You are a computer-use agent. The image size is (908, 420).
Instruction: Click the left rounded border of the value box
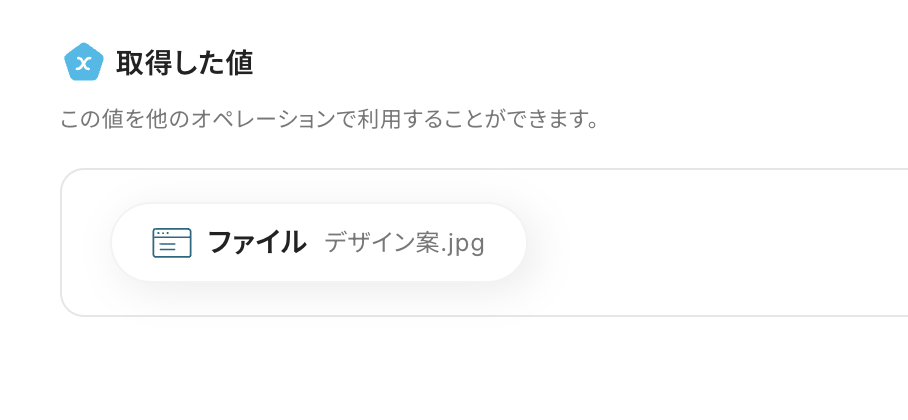(62, 242)
